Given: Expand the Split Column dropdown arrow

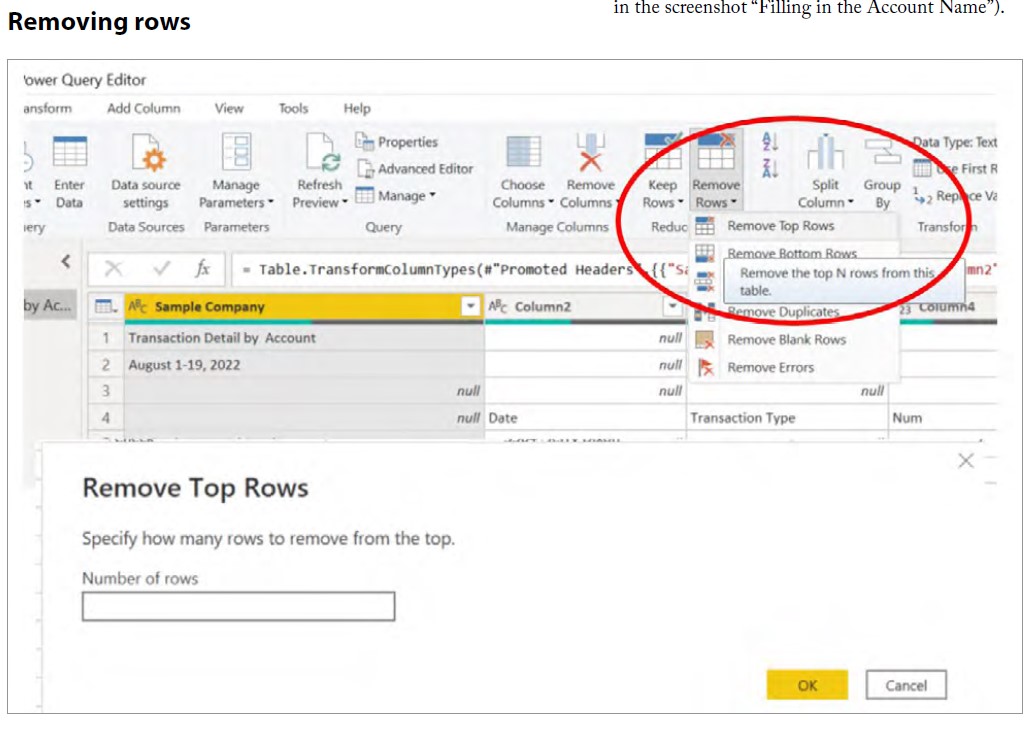Looking at the screenshot, I should pyautogui.click(x=851, y=202).
